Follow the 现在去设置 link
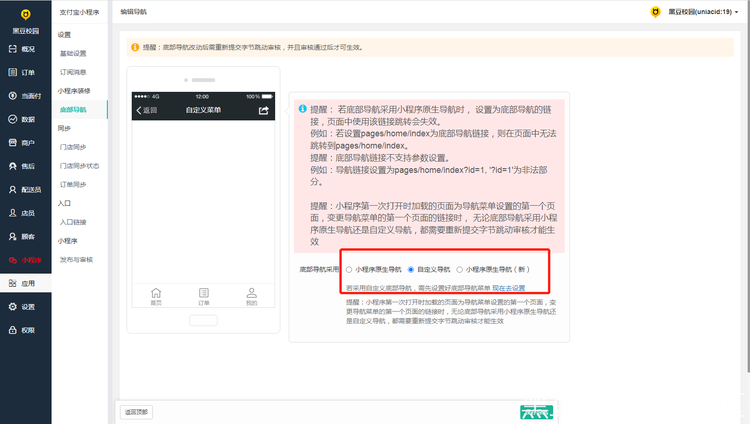 tap(509, 288)
